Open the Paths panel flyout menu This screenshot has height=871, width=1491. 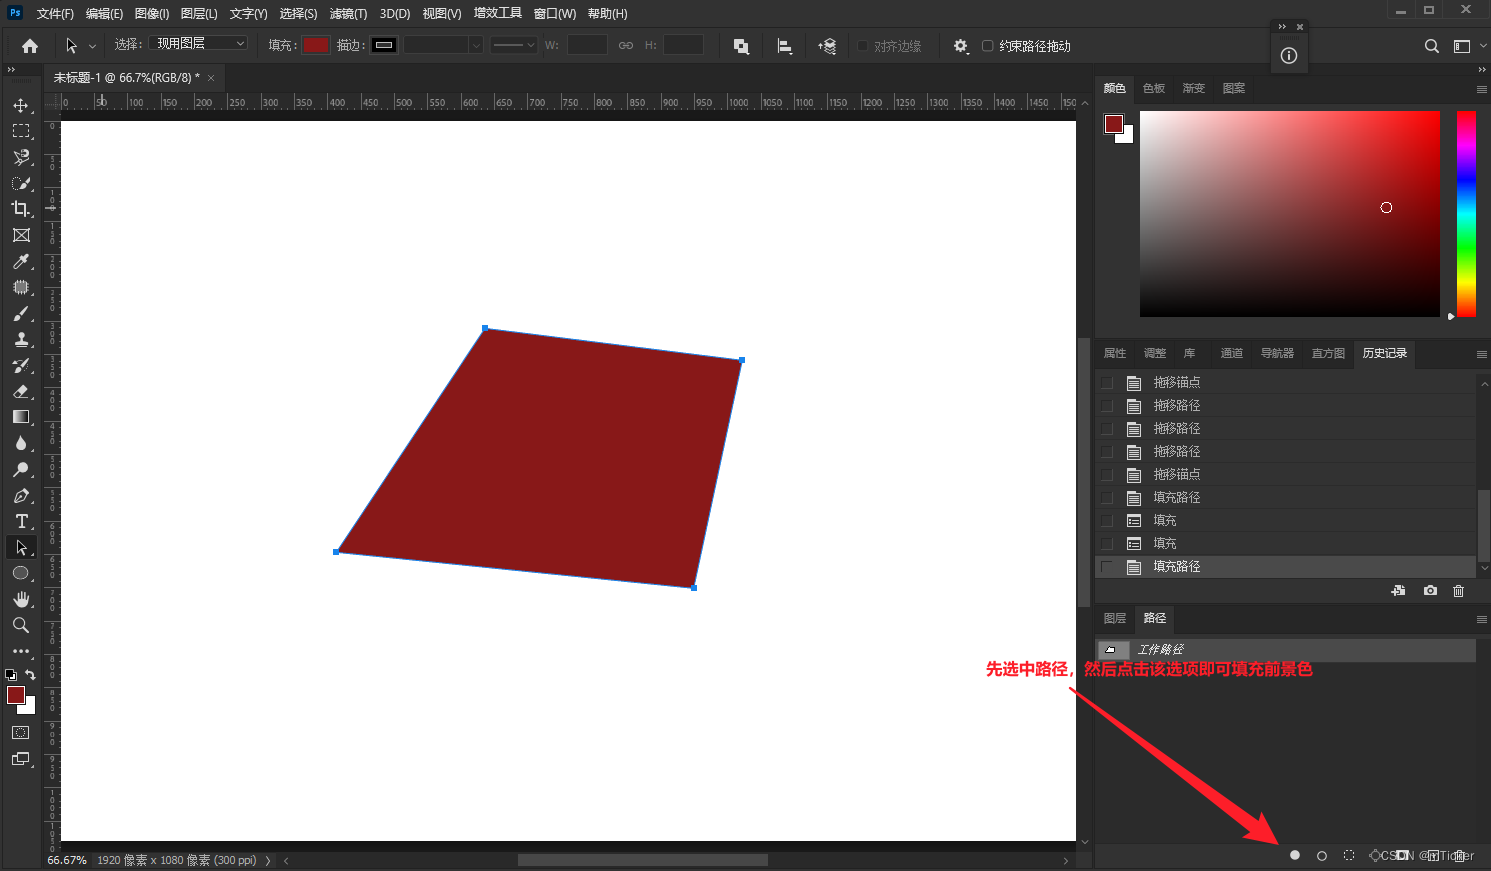pyautogui.click(x=1481, y=619)
